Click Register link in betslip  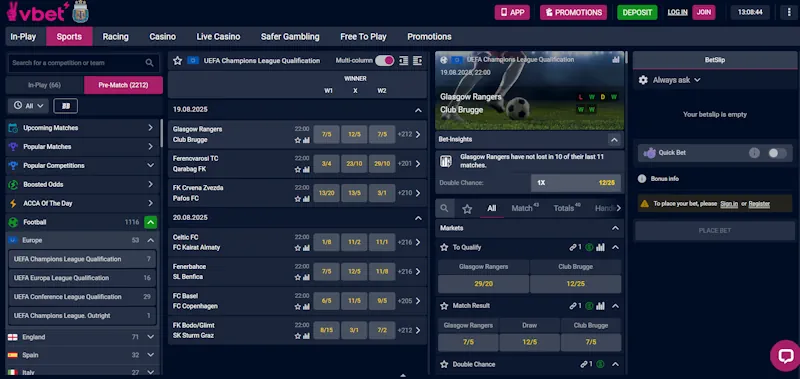point(759,204)
